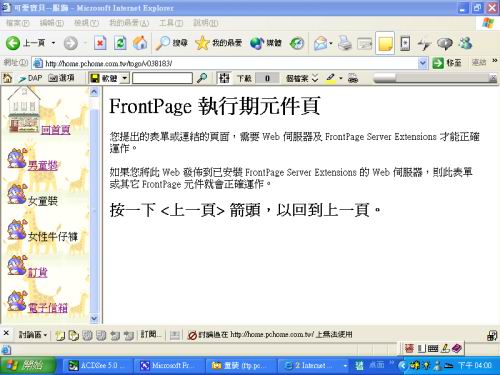The width and height of the screenshot is (500, 375).
Task: Expand the toolbar overflow chevron
Action: (495, 60)
